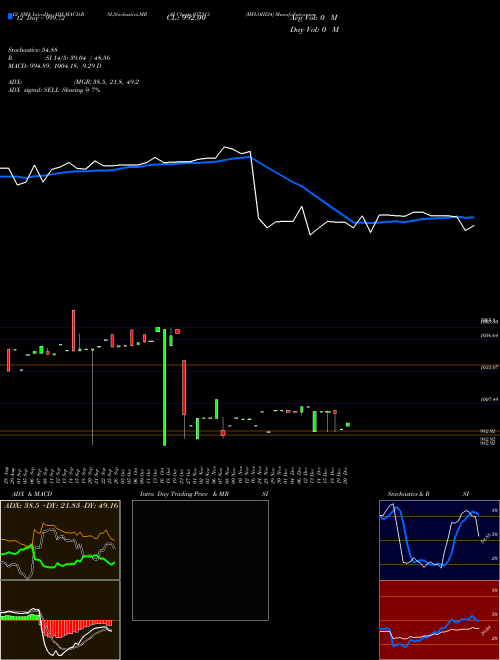Click the 1022.97 price level label
500x660 pixels.
point(489,367)
